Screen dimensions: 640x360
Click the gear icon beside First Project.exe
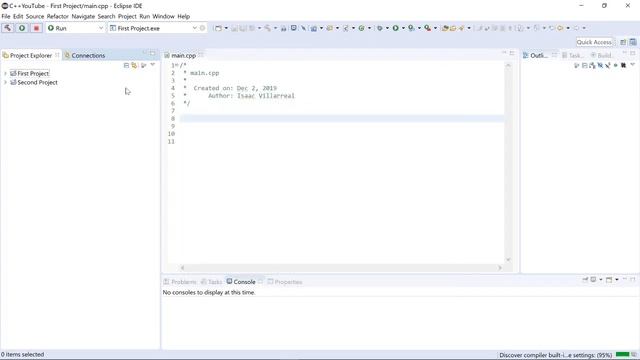click(x=202, y=28)
